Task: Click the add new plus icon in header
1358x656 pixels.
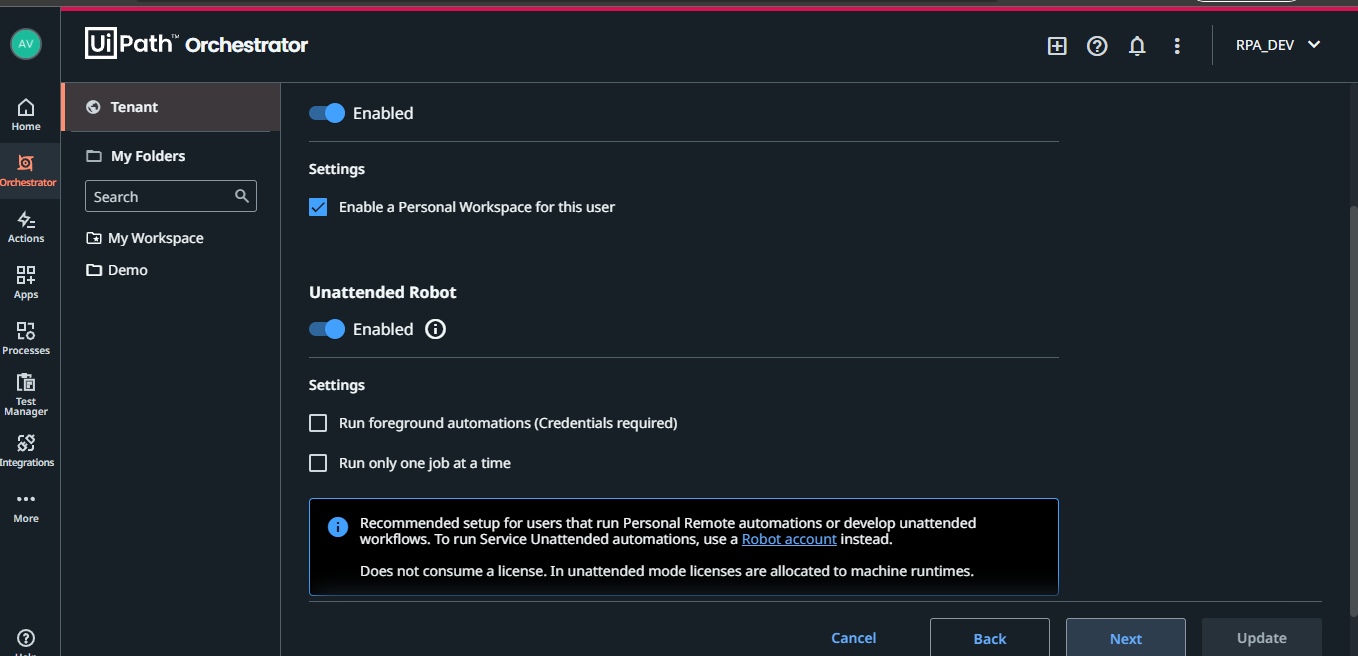Action: pyautogui.click(x=1057, y=46)
